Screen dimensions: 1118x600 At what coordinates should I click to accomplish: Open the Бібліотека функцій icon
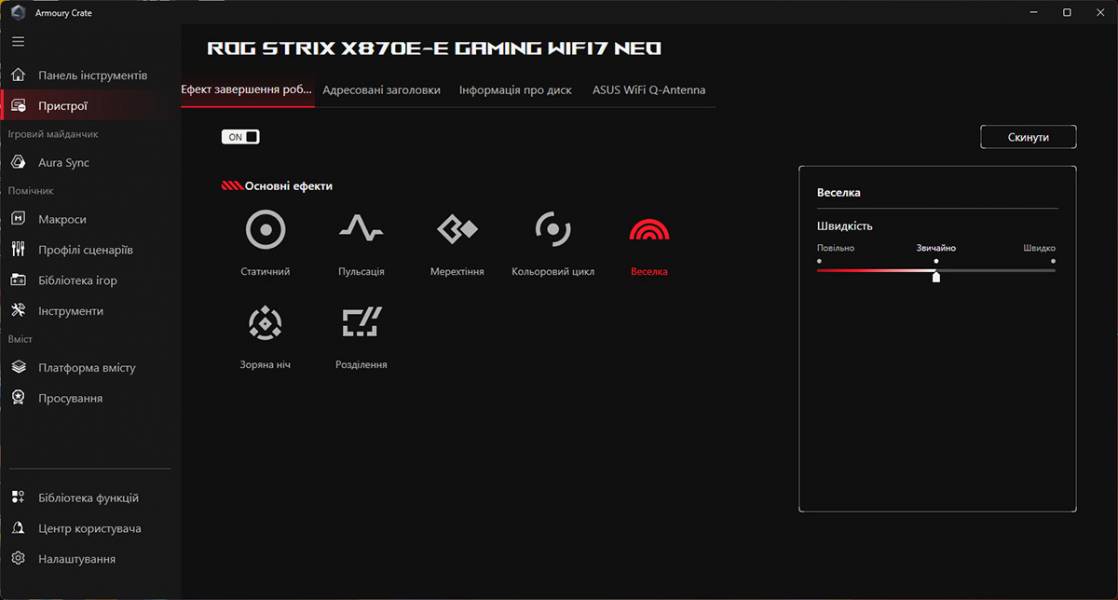click(19, 497)
